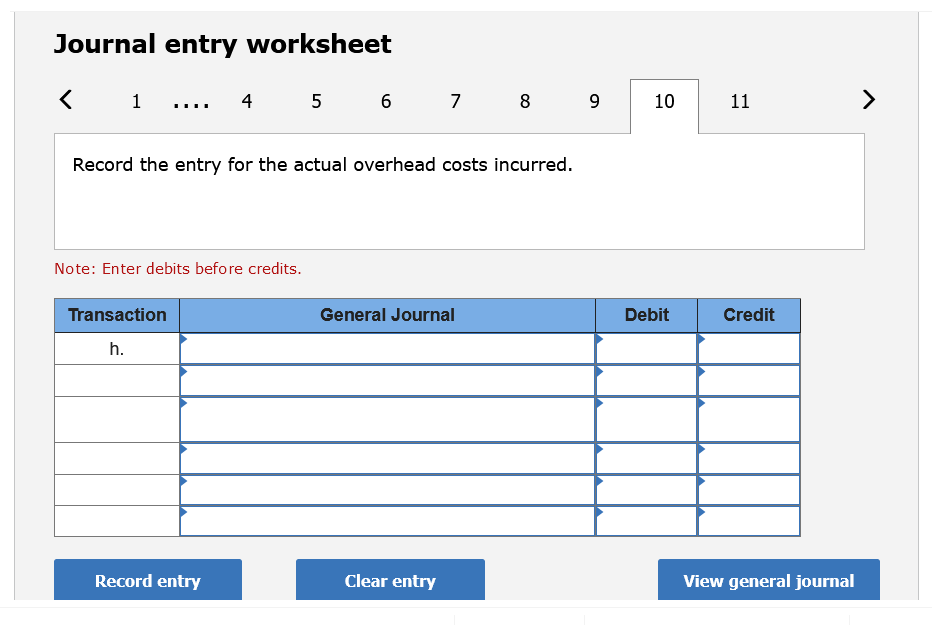Click the Journal entry worksheet heading
This screenshot has width=932, height=625.
tap(222, 44)
